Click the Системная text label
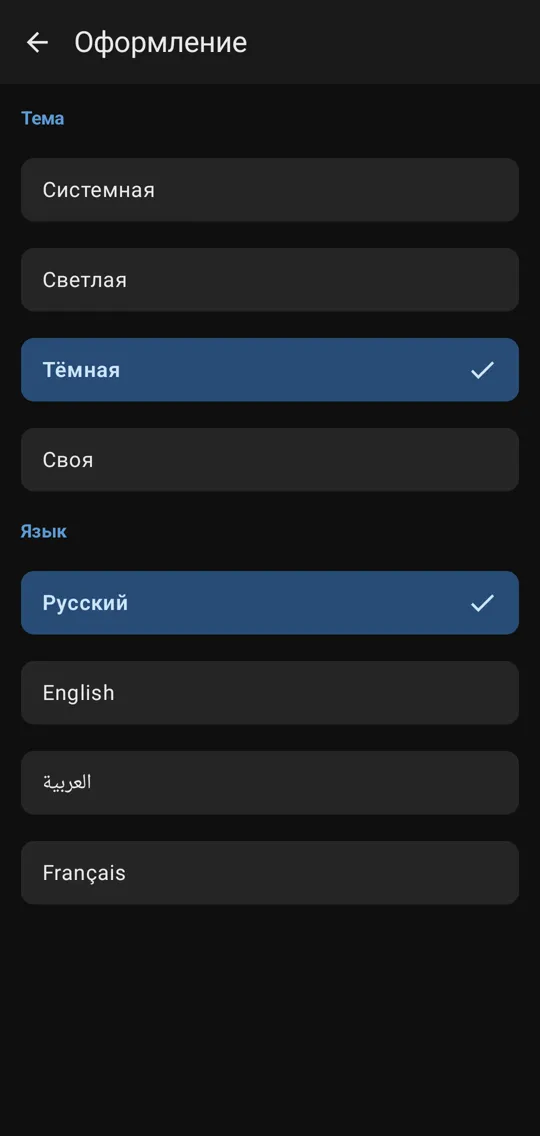The height and width of the screenshot is (1136, 540). (99, 190)
